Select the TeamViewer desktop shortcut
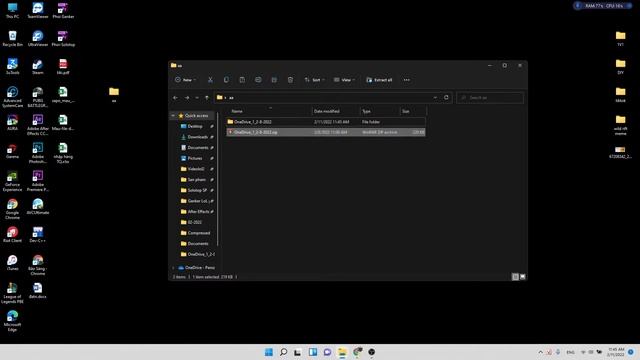The width and height of the screenshot is (640, 360). [x=38, y=11]
